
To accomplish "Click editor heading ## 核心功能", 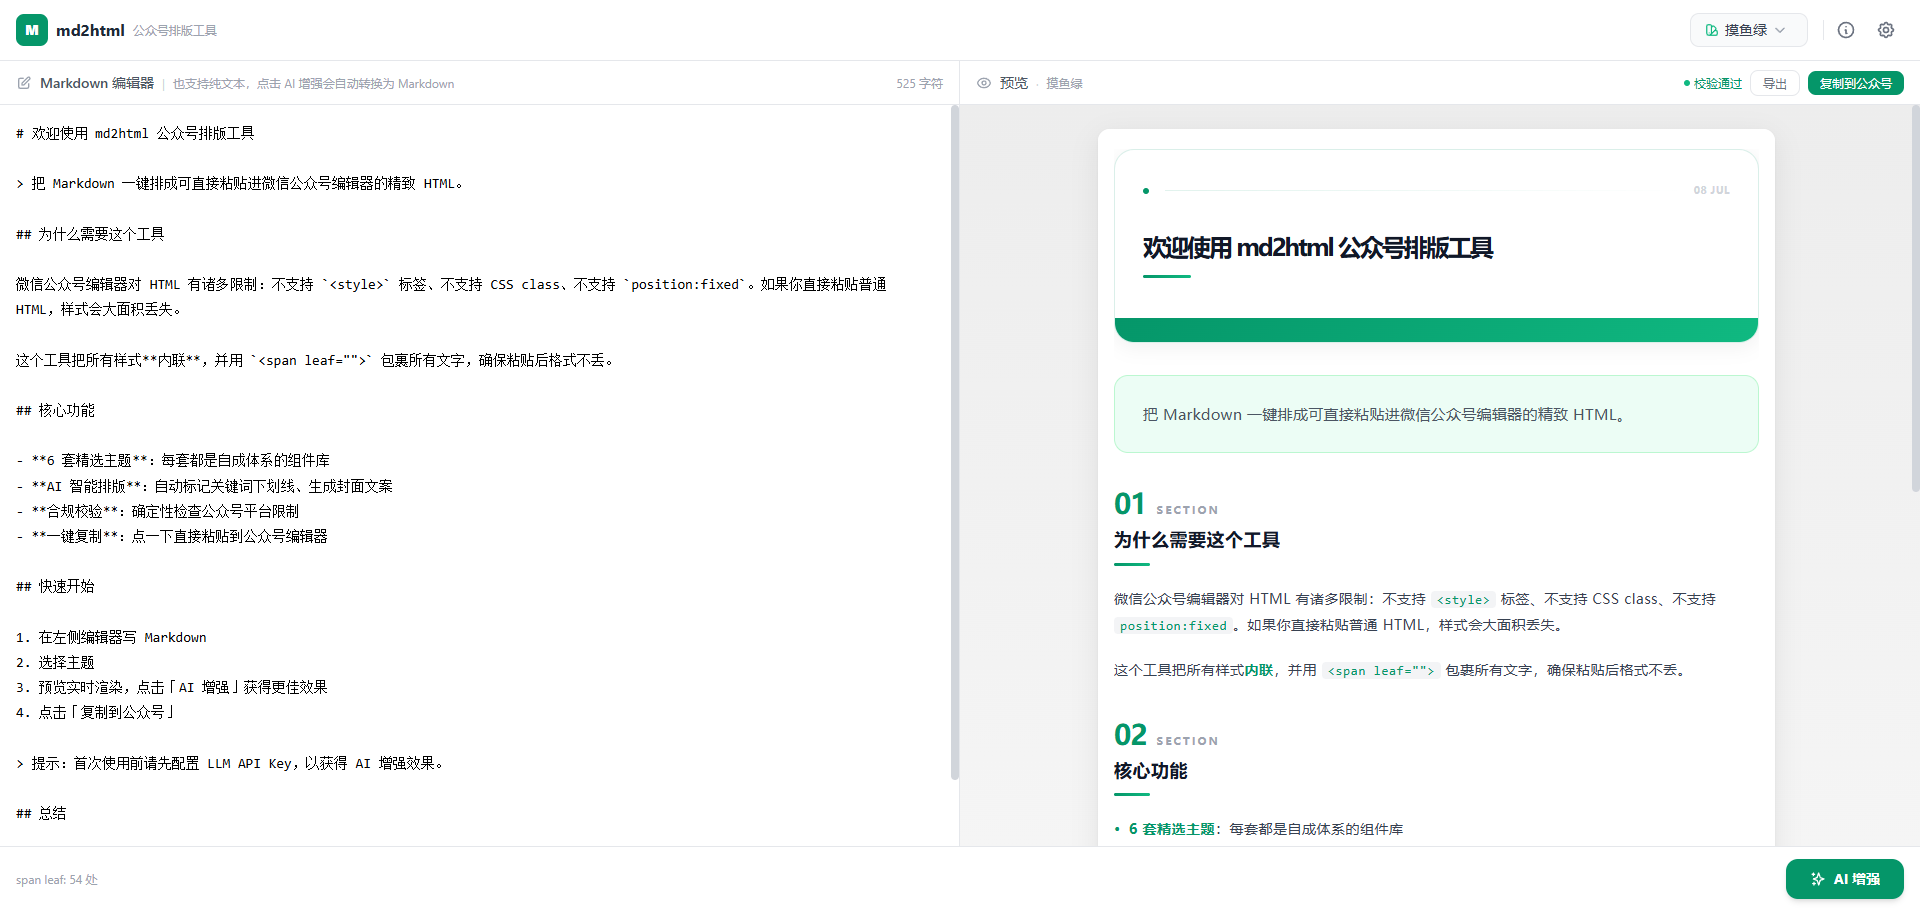I will tap(55, 410).
